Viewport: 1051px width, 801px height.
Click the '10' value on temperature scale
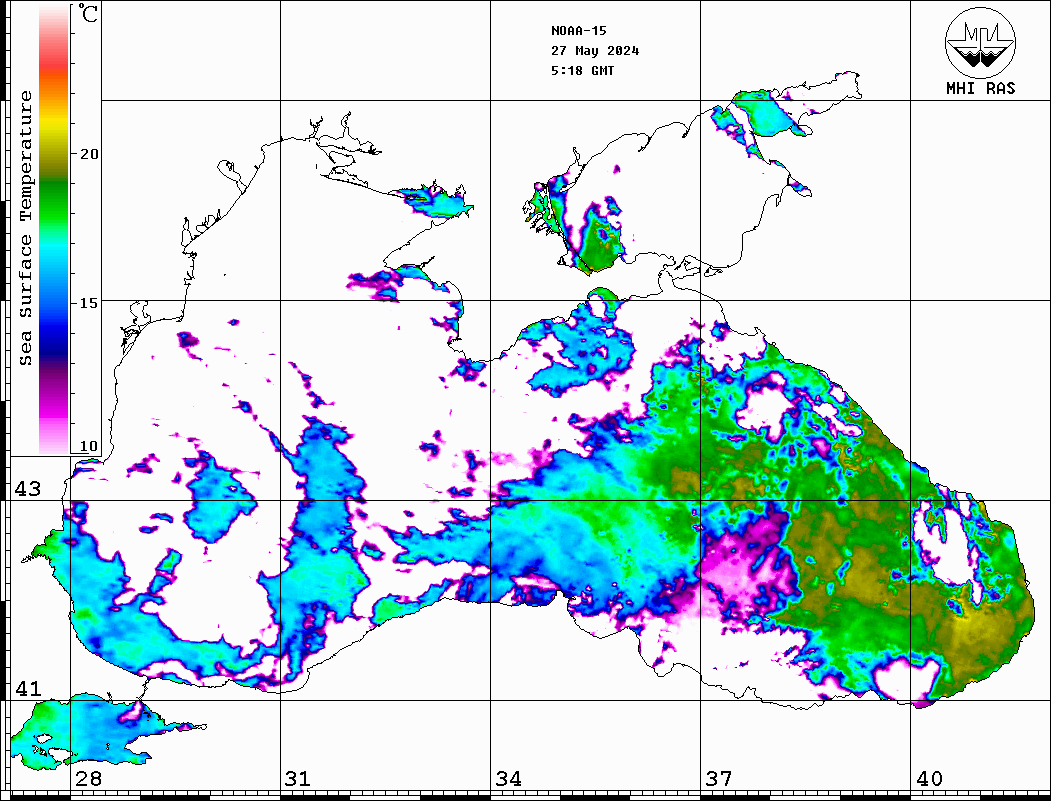coord(88,446)
